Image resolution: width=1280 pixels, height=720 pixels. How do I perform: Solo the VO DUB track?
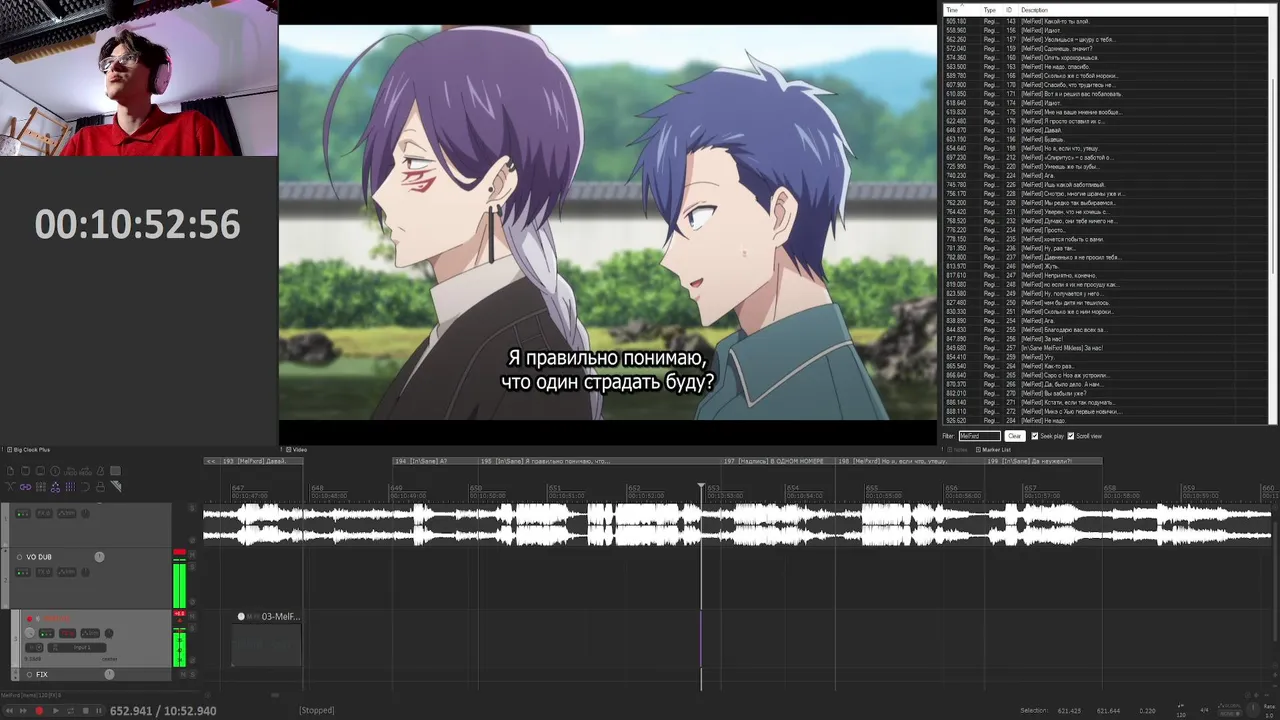coord(192,567)
